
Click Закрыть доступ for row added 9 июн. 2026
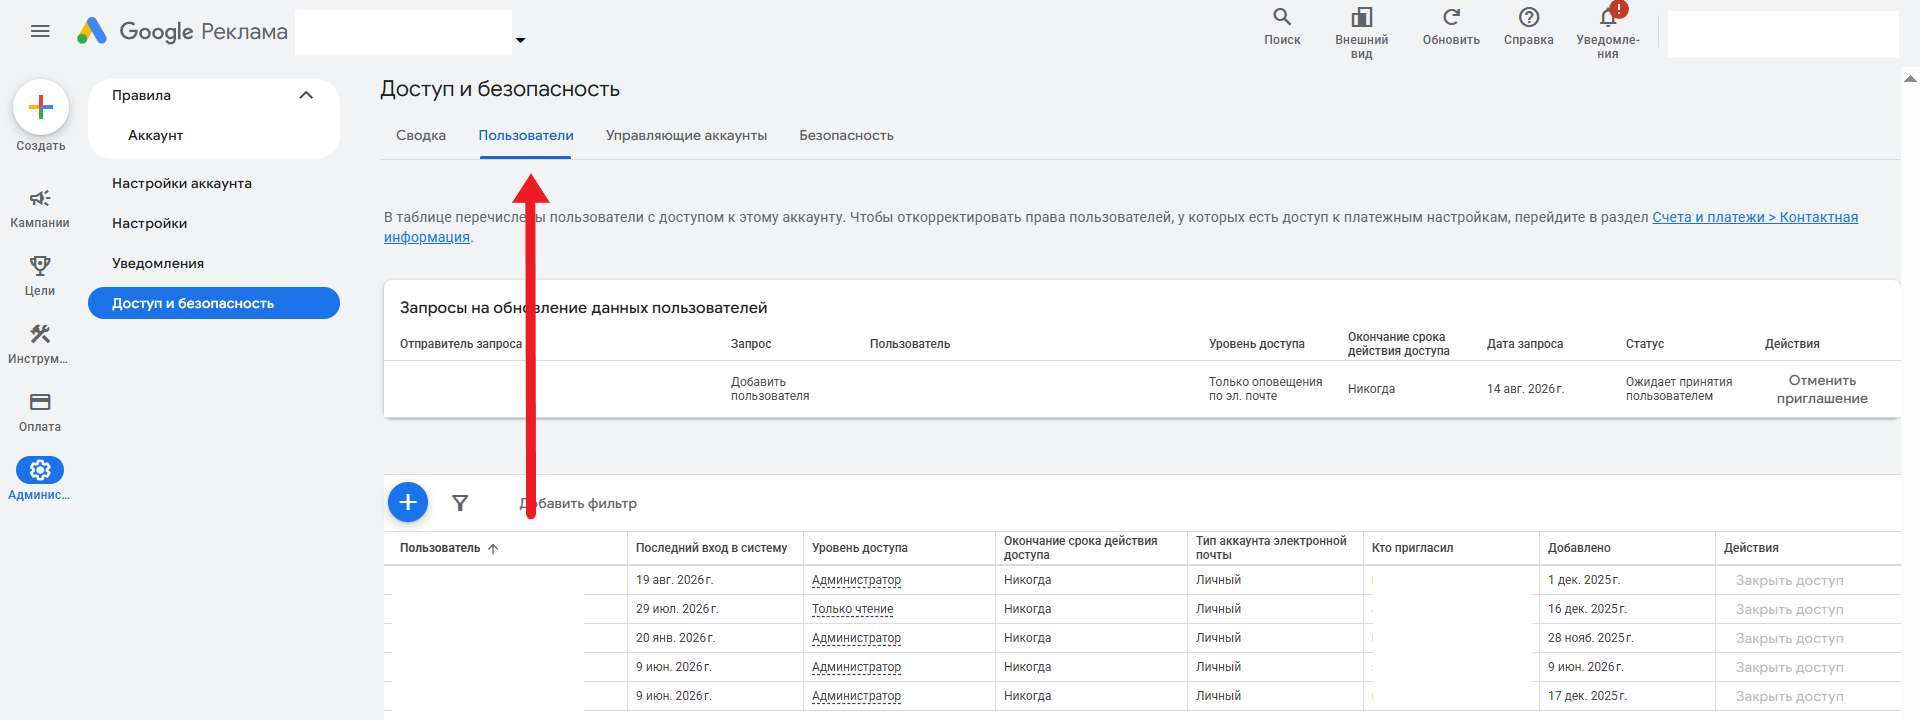1789,667
